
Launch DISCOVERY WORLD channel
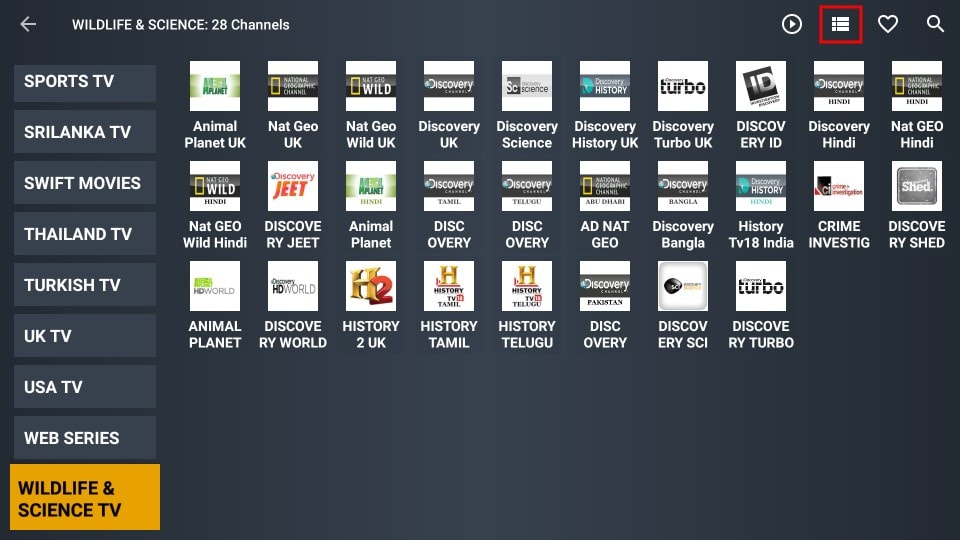(x=293, y=306)
